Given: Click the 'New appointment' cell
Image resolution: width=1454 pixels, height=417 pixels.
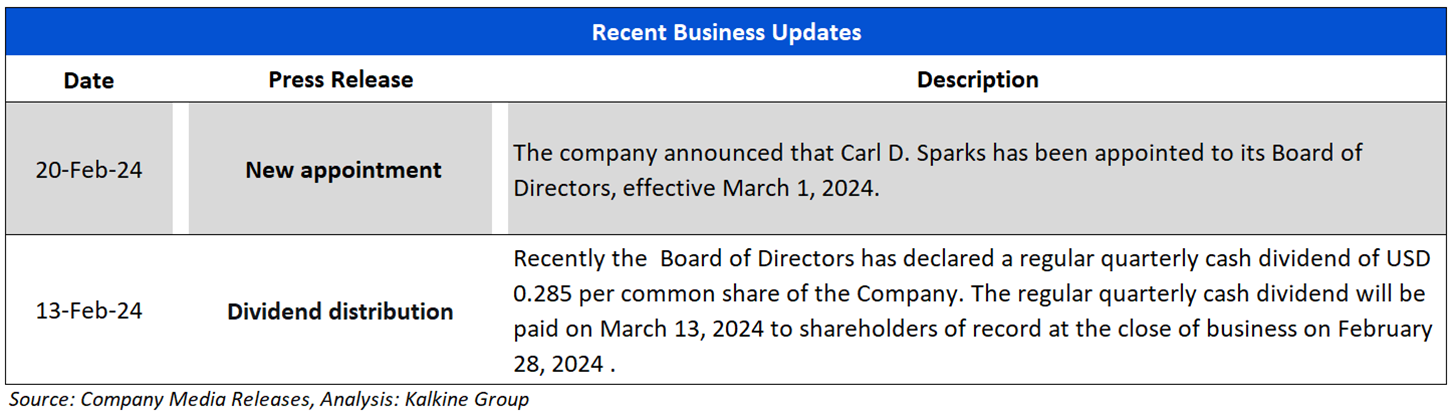Looking at the screenshot, I should (343, 170).
